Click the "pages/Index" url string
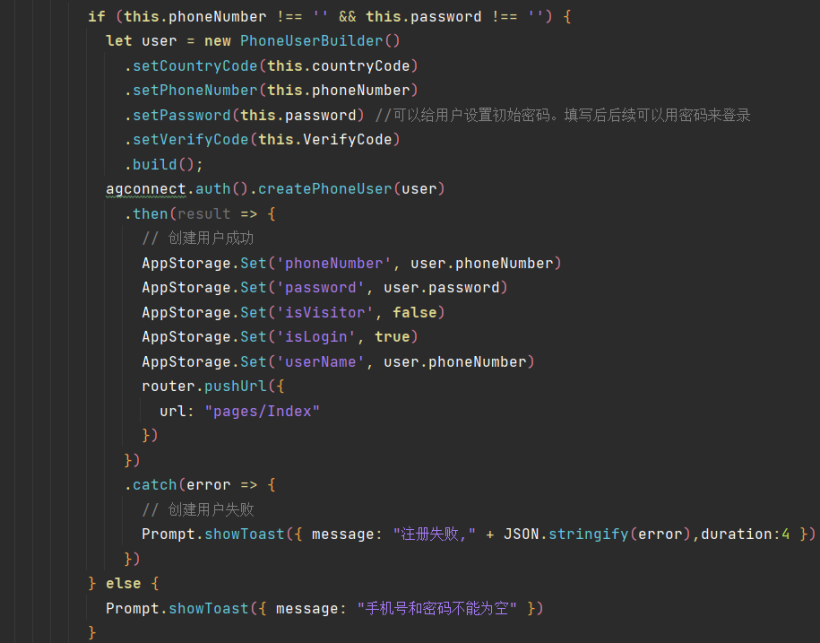The width and height of the screenshot is (820, 643). tap(261, 411)
